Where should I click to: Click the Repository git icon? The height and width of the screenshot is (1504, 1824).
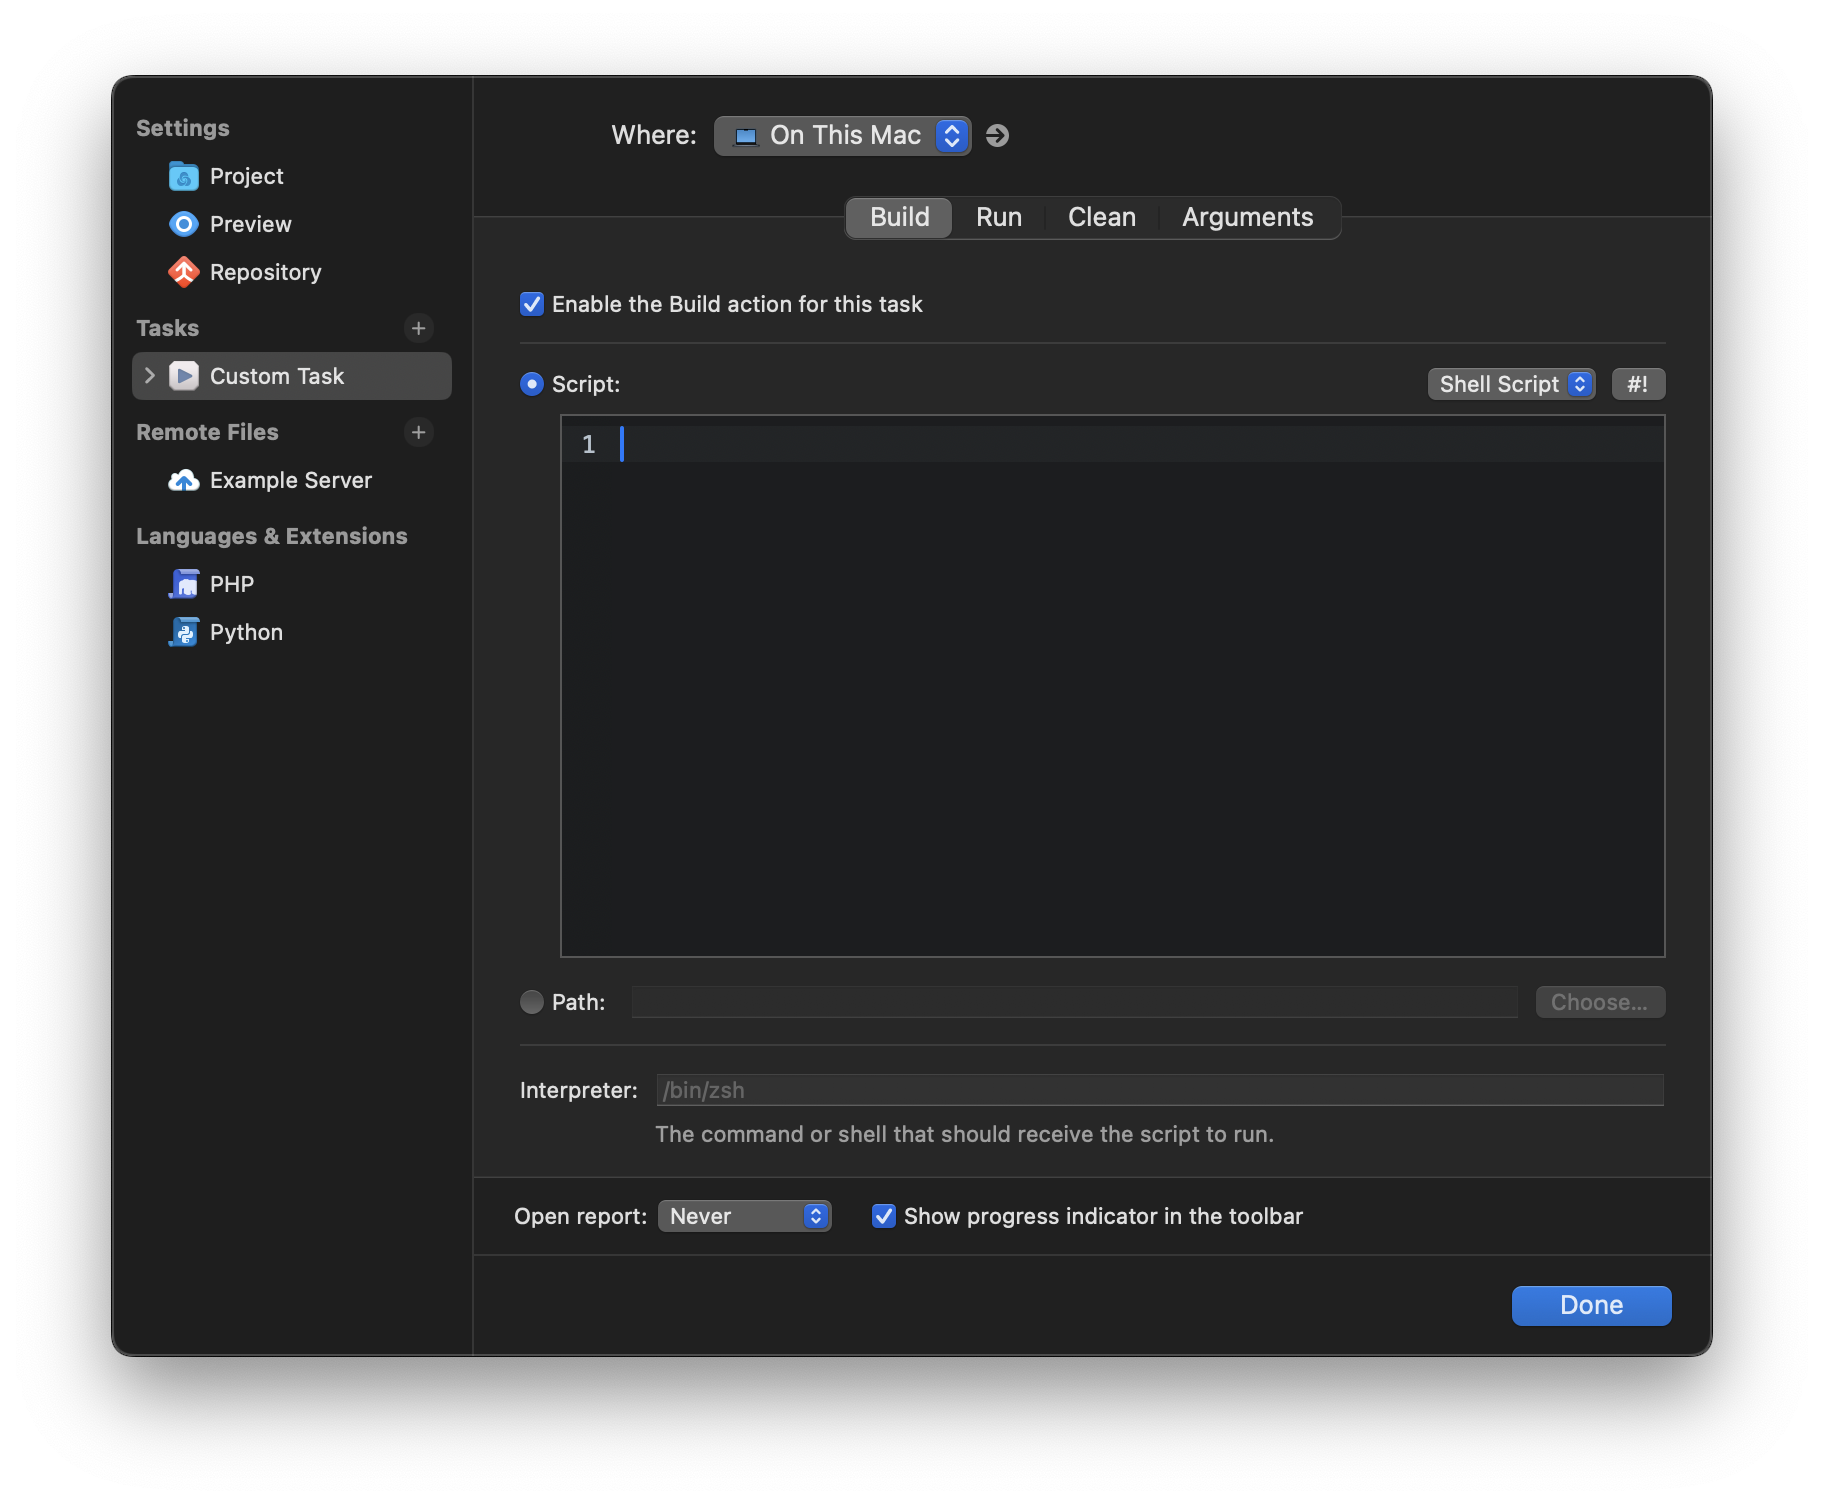[184, 272]
